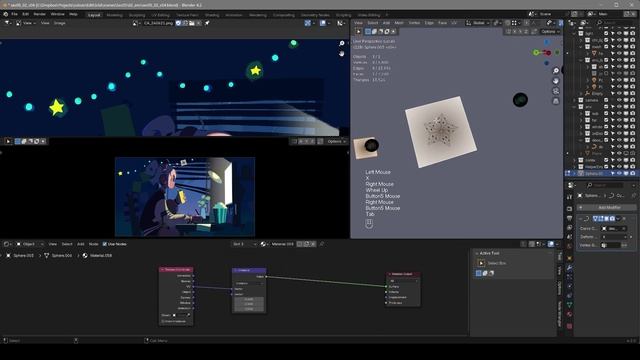Switch to Shading workspace tab
Viewport: 640px width, 360px height.
(x=212, y=15)
